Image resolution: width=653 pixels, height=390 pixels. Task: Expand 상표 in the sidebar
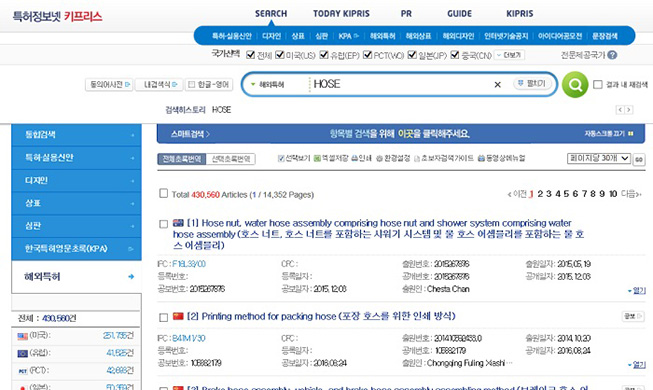point(77,203)
